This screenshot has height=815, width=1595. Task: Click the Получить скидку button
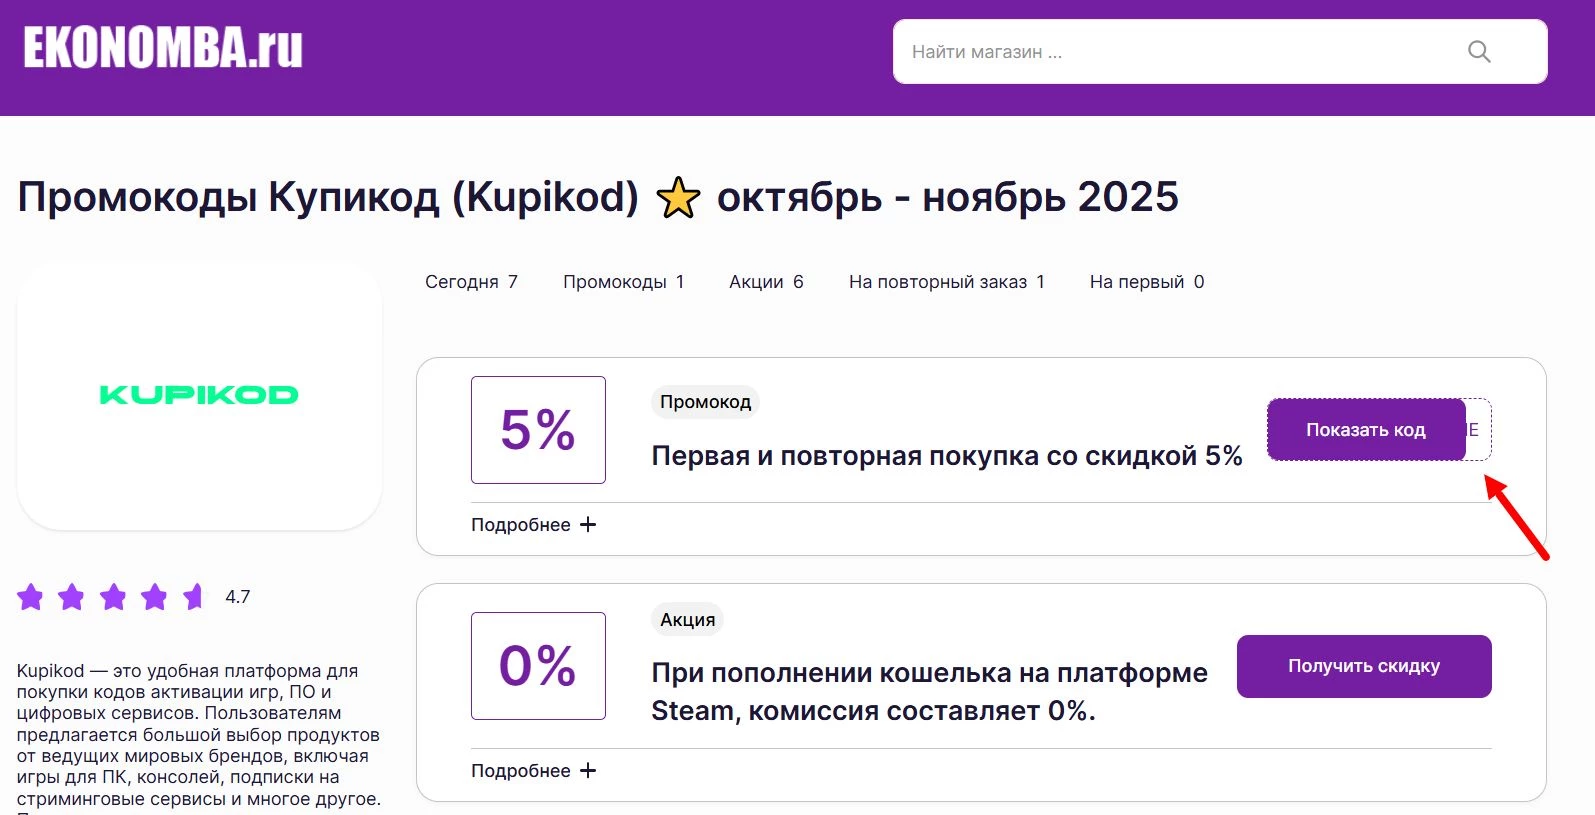click(1364, 666)
